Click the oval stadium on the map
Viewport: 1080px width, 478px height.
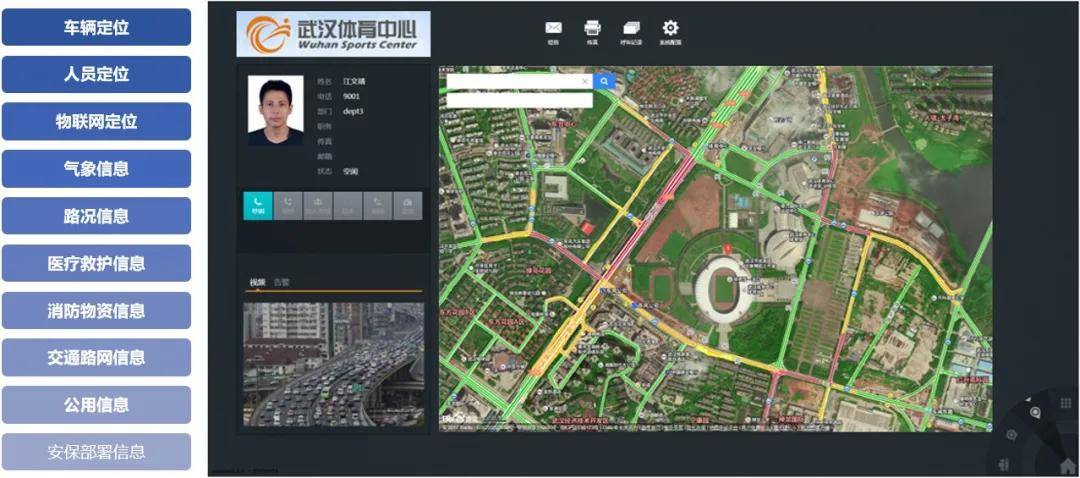point(724,289)
